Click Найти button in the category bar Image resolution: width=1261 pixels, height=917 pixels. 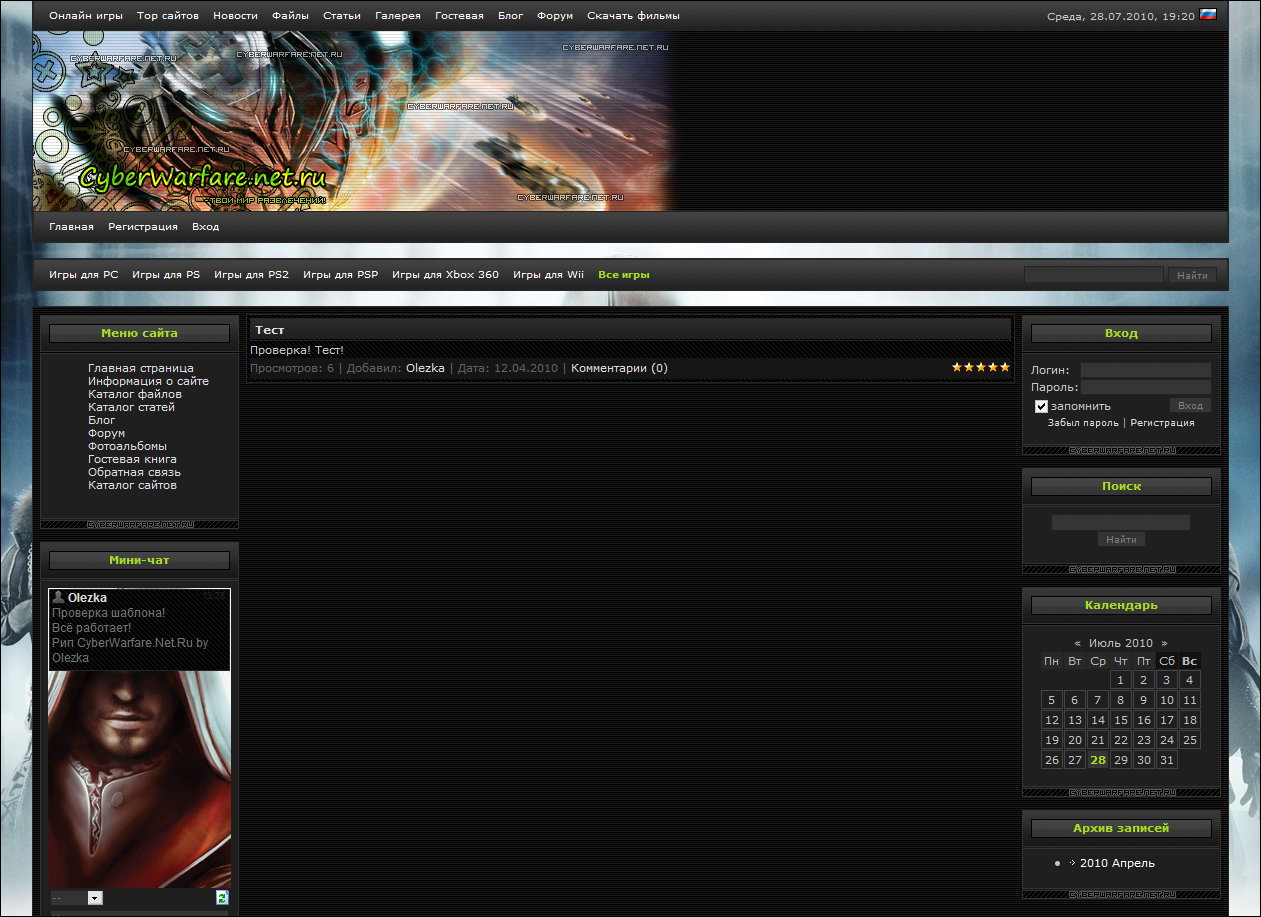coord(1192,275)
